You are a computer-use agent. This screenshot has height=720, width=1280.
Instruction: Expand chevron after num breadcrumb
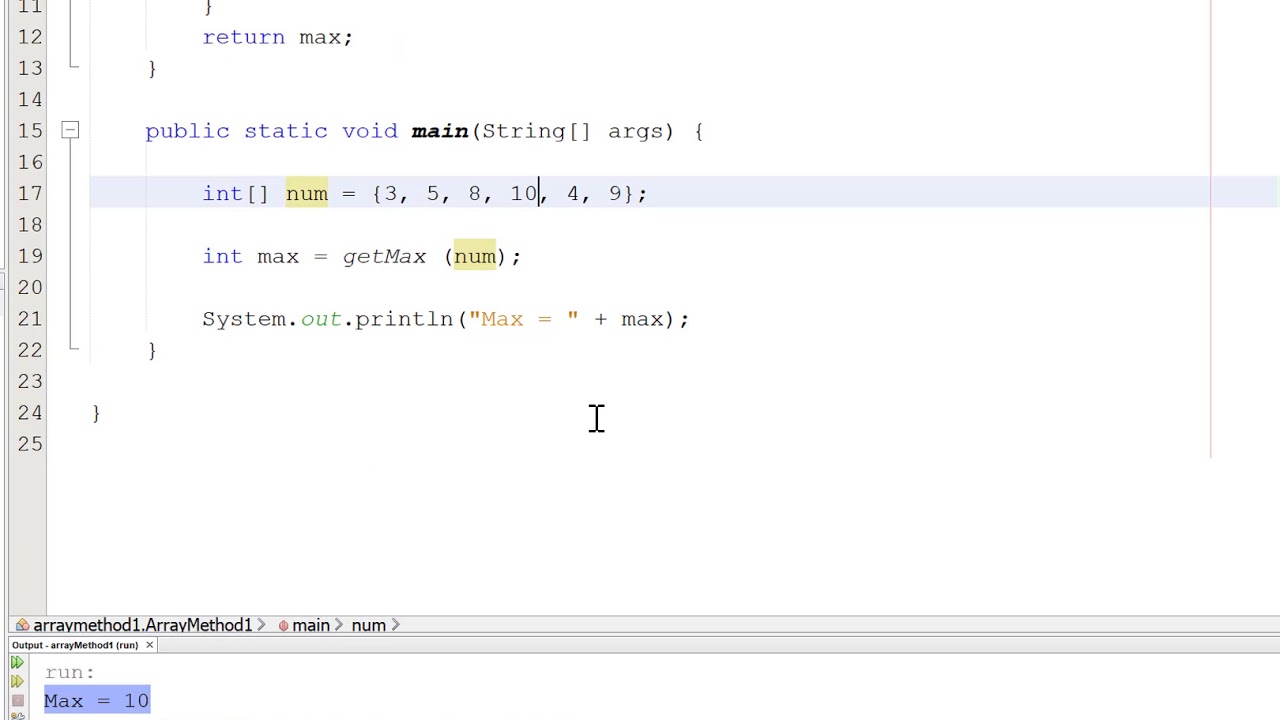coord(395,625)
